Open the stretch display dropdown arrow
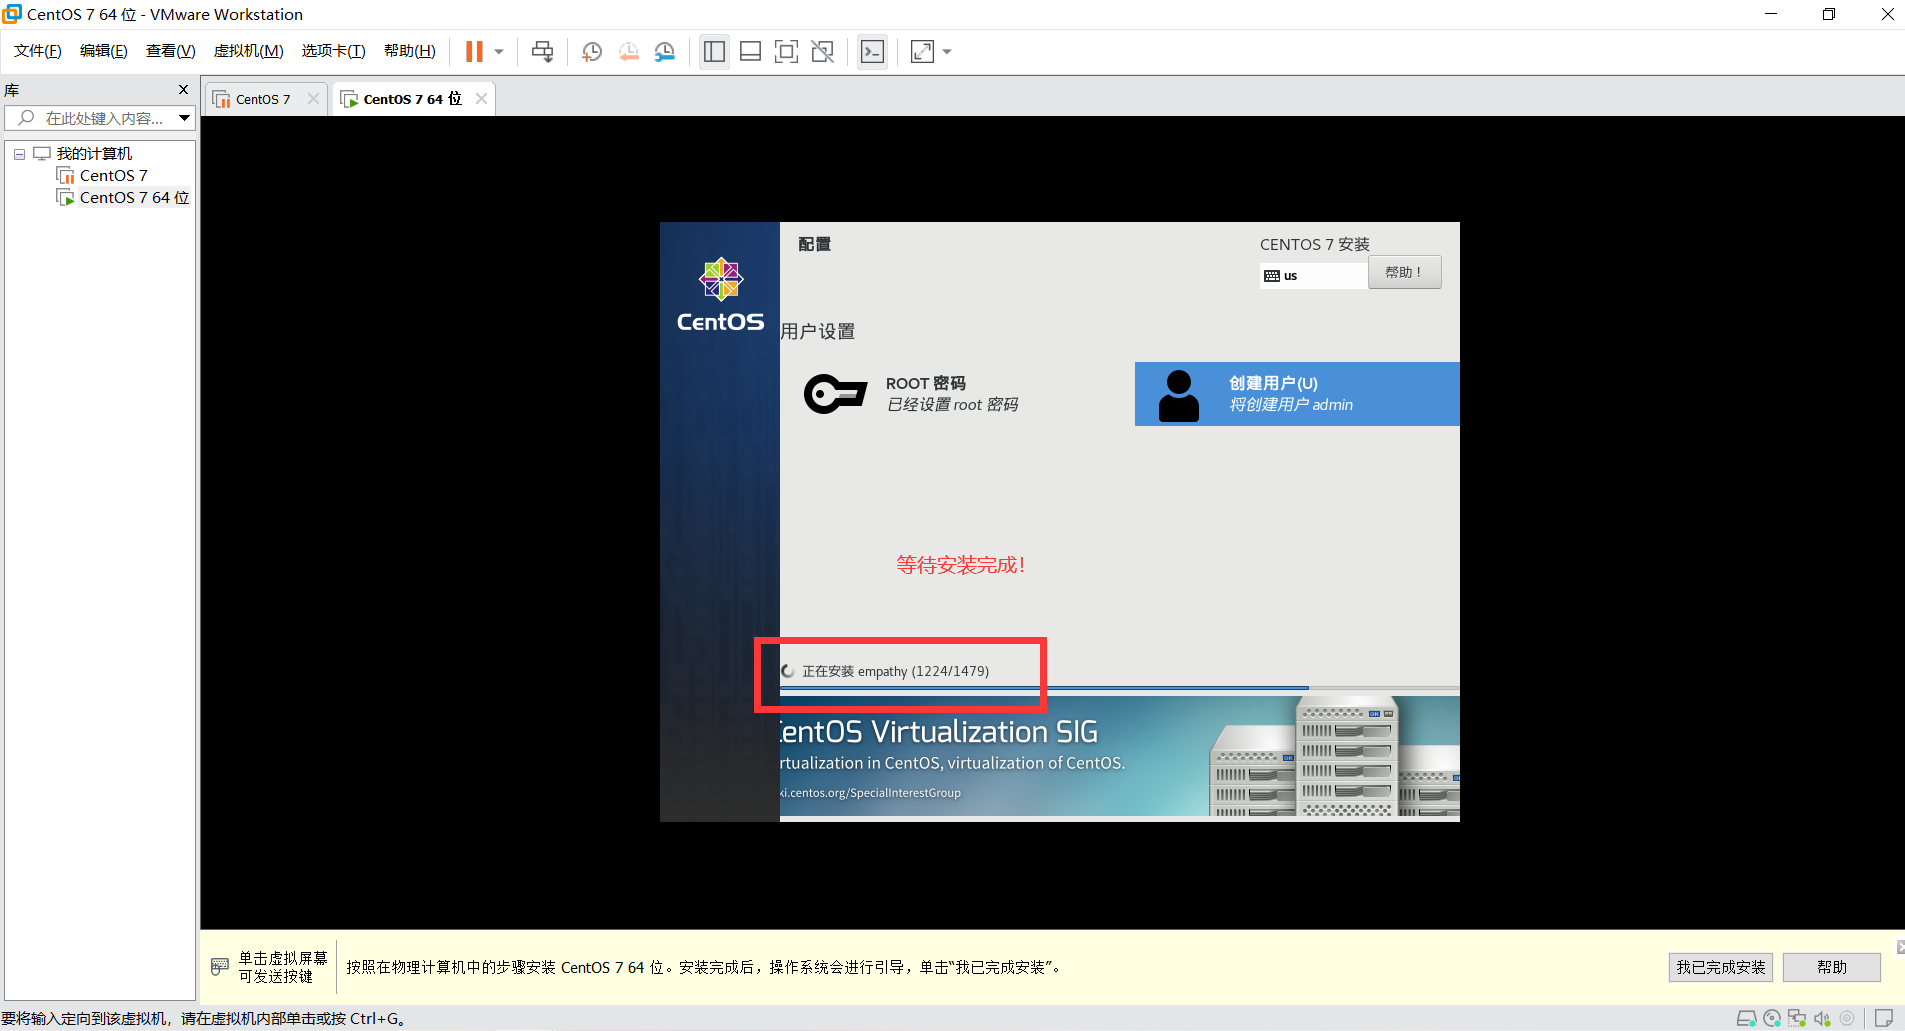The height and width of the screenshot is (1031, 1905). coord(947,52)
